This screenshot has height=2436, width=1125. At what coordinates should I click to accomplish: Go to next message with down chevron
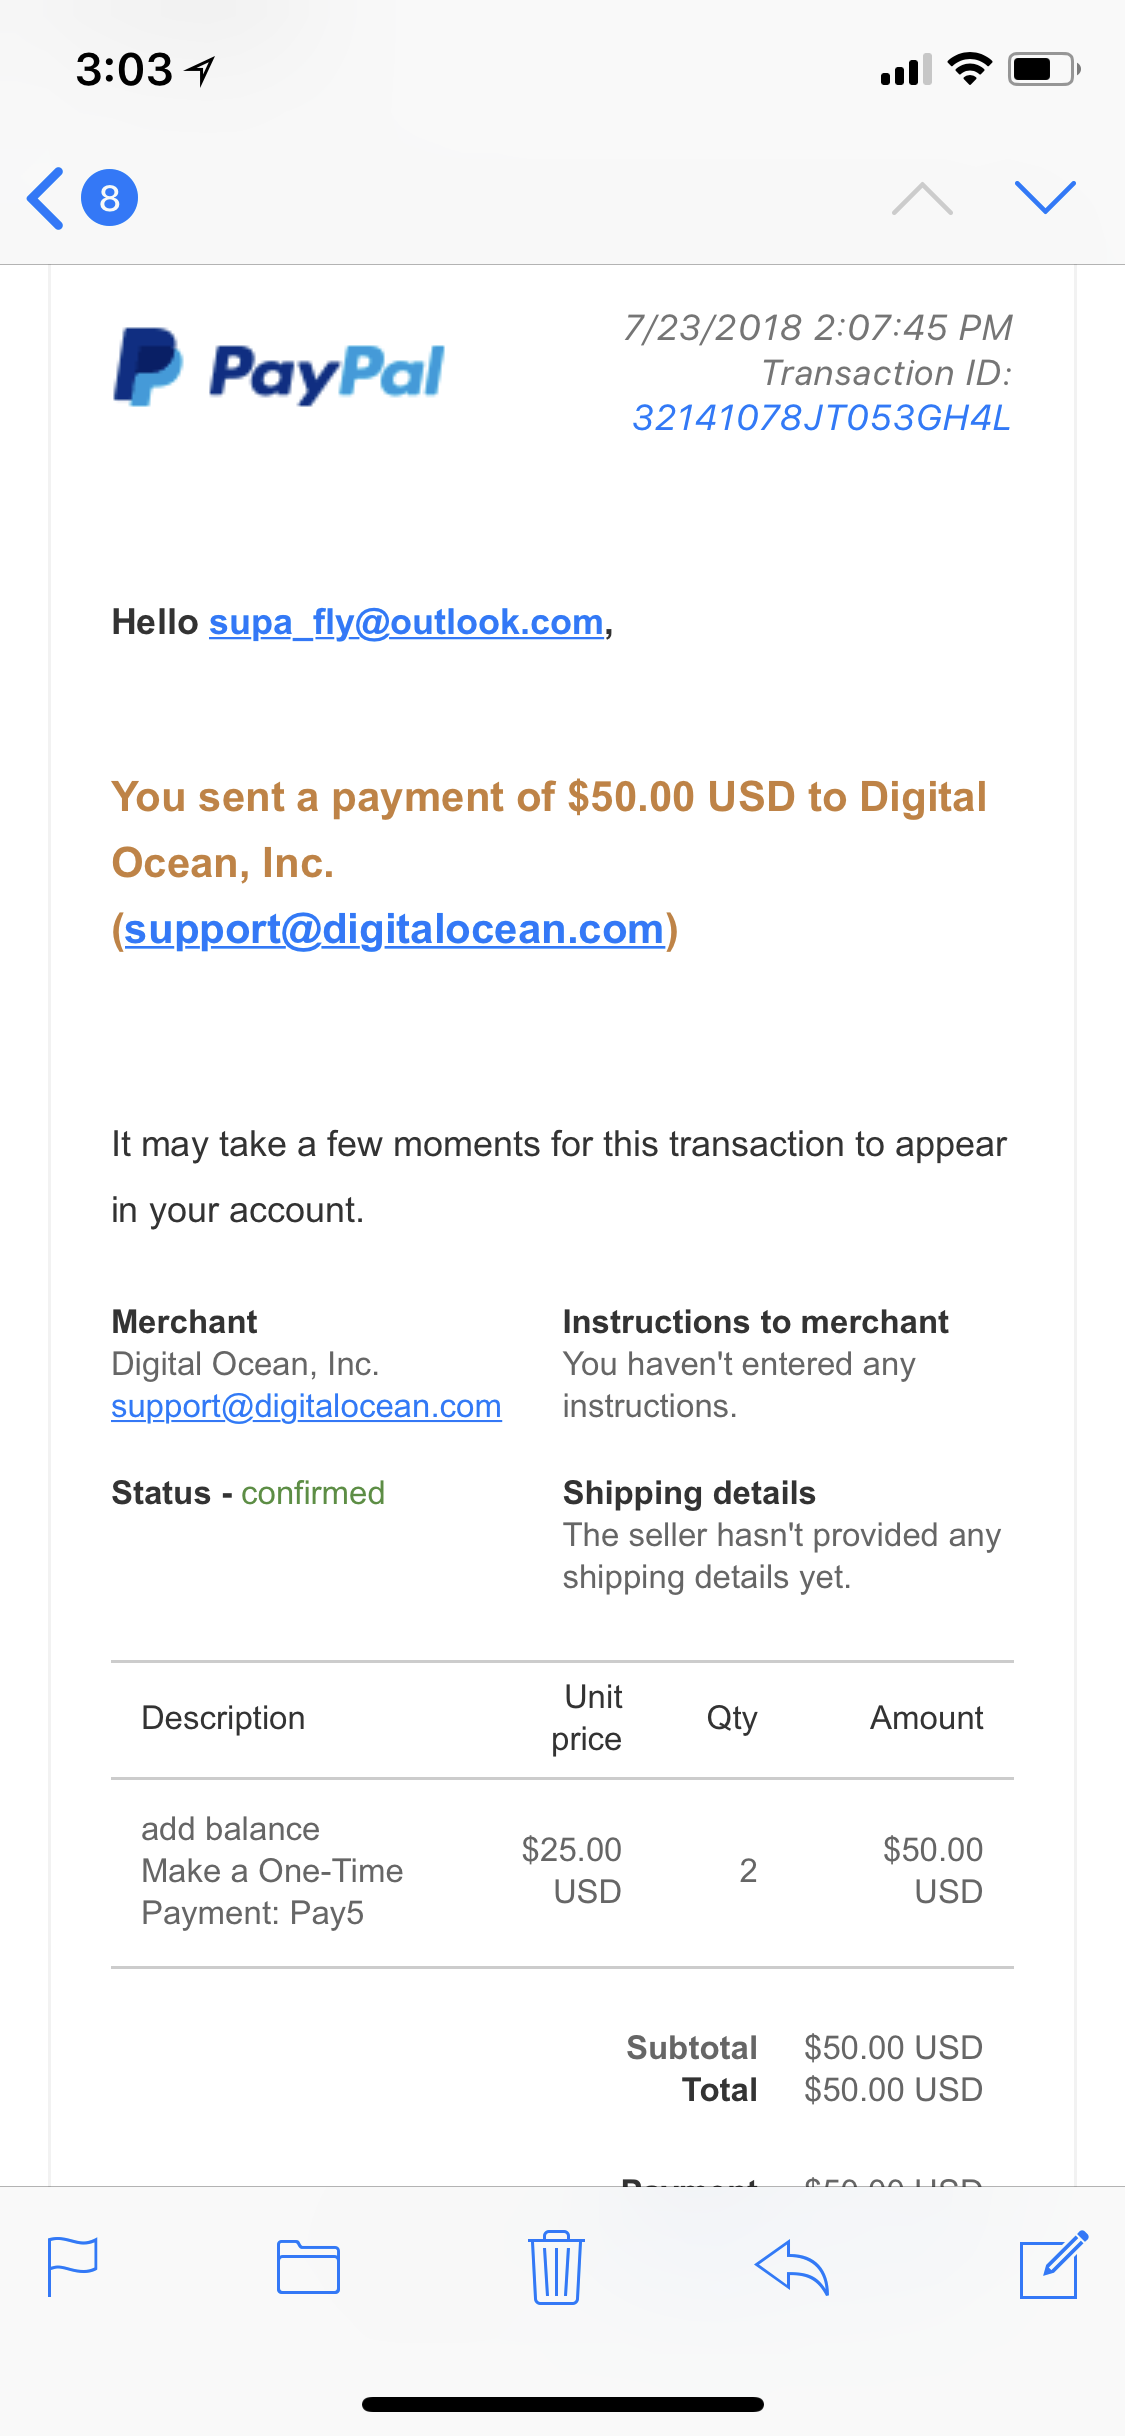coord(1045,197)
